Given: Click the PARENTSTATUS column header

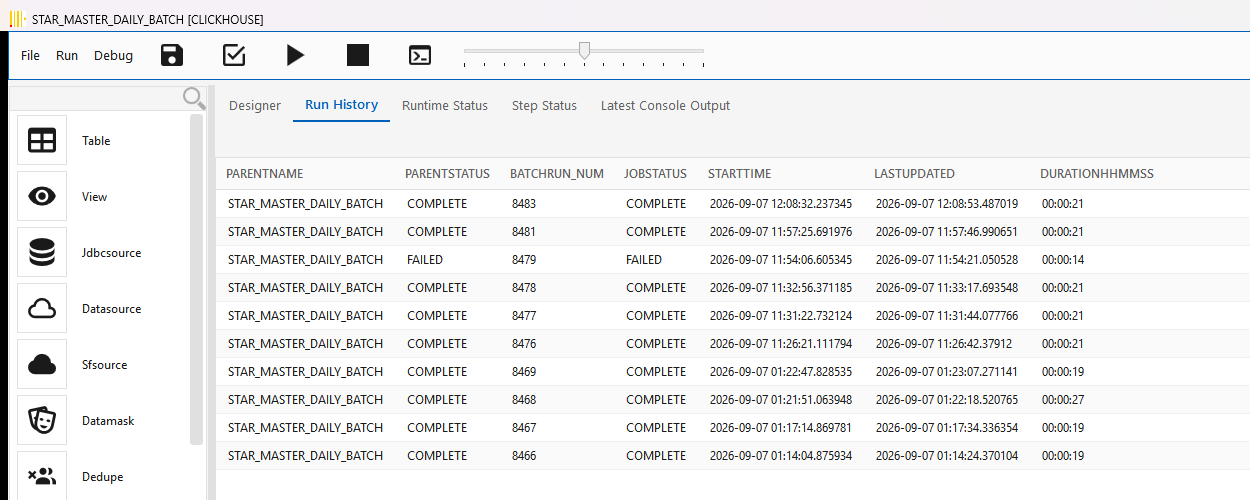Looking at the screenshot, I should coord(447,174).
